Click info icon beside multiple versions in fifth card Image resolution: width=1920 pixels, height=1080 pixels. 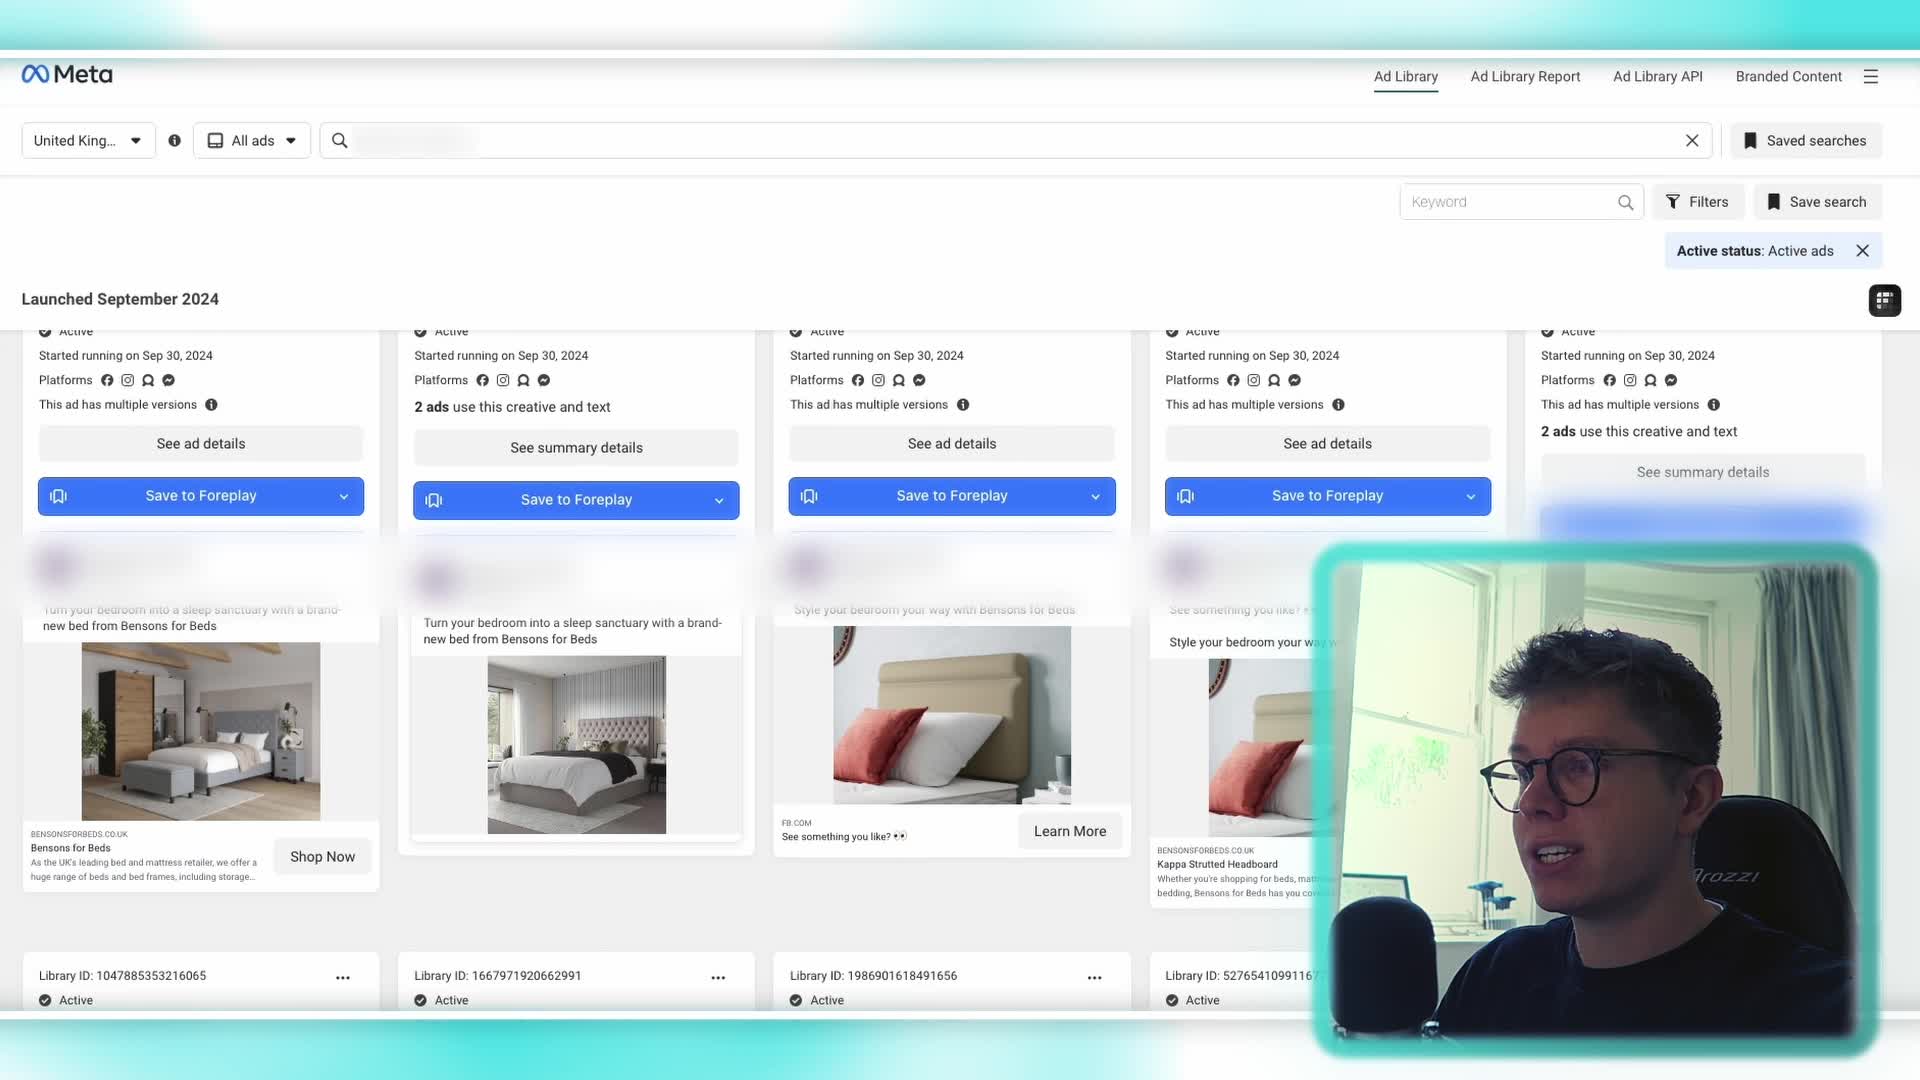click(1714, 405)
